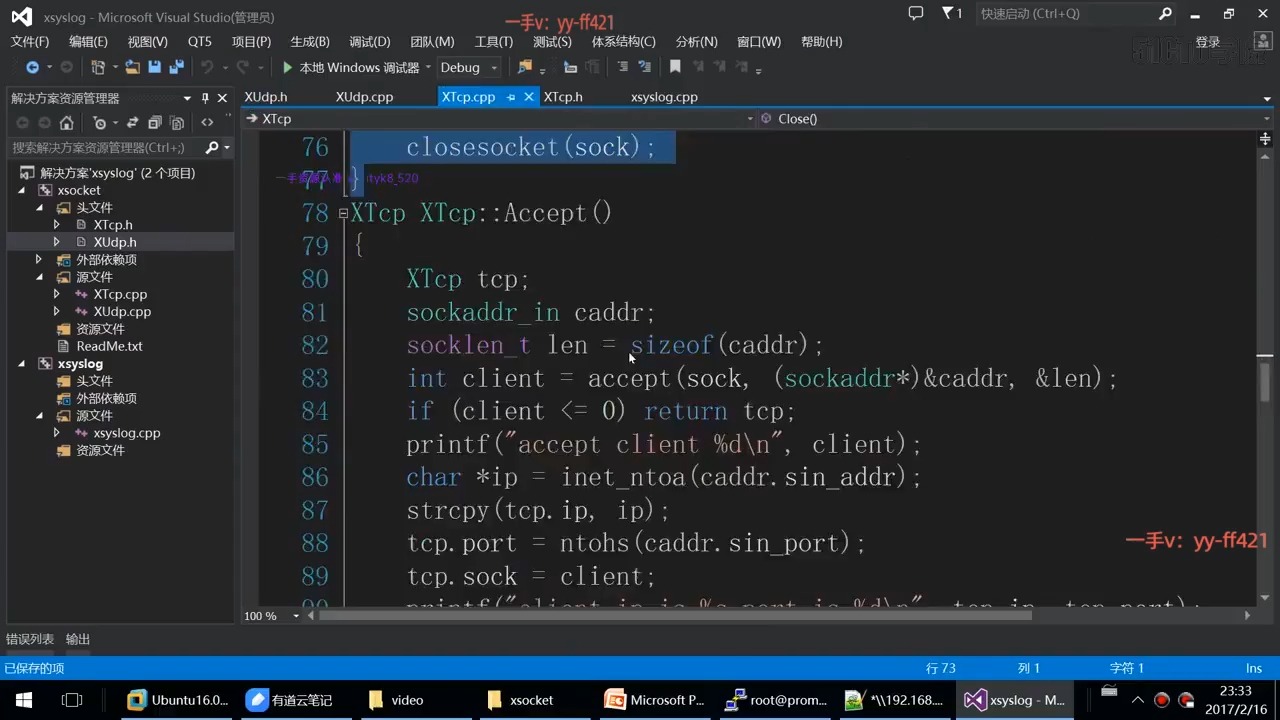Select XTcp.cpp file in Solution Explorer

120,294
